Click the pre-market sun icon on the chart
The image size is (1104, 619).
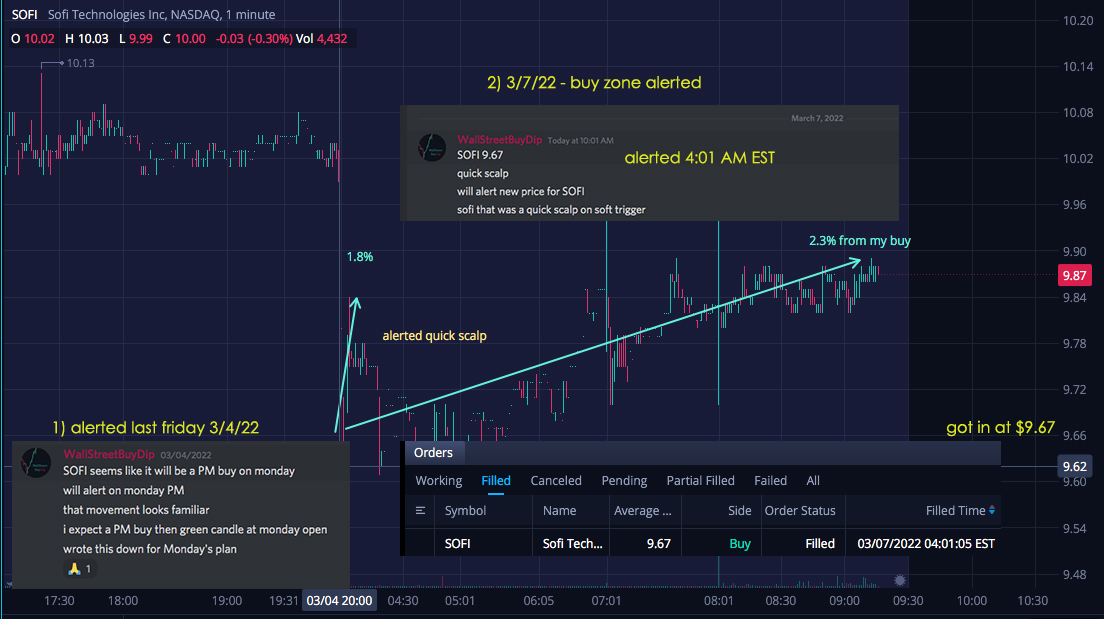click(x=900, y=580)
